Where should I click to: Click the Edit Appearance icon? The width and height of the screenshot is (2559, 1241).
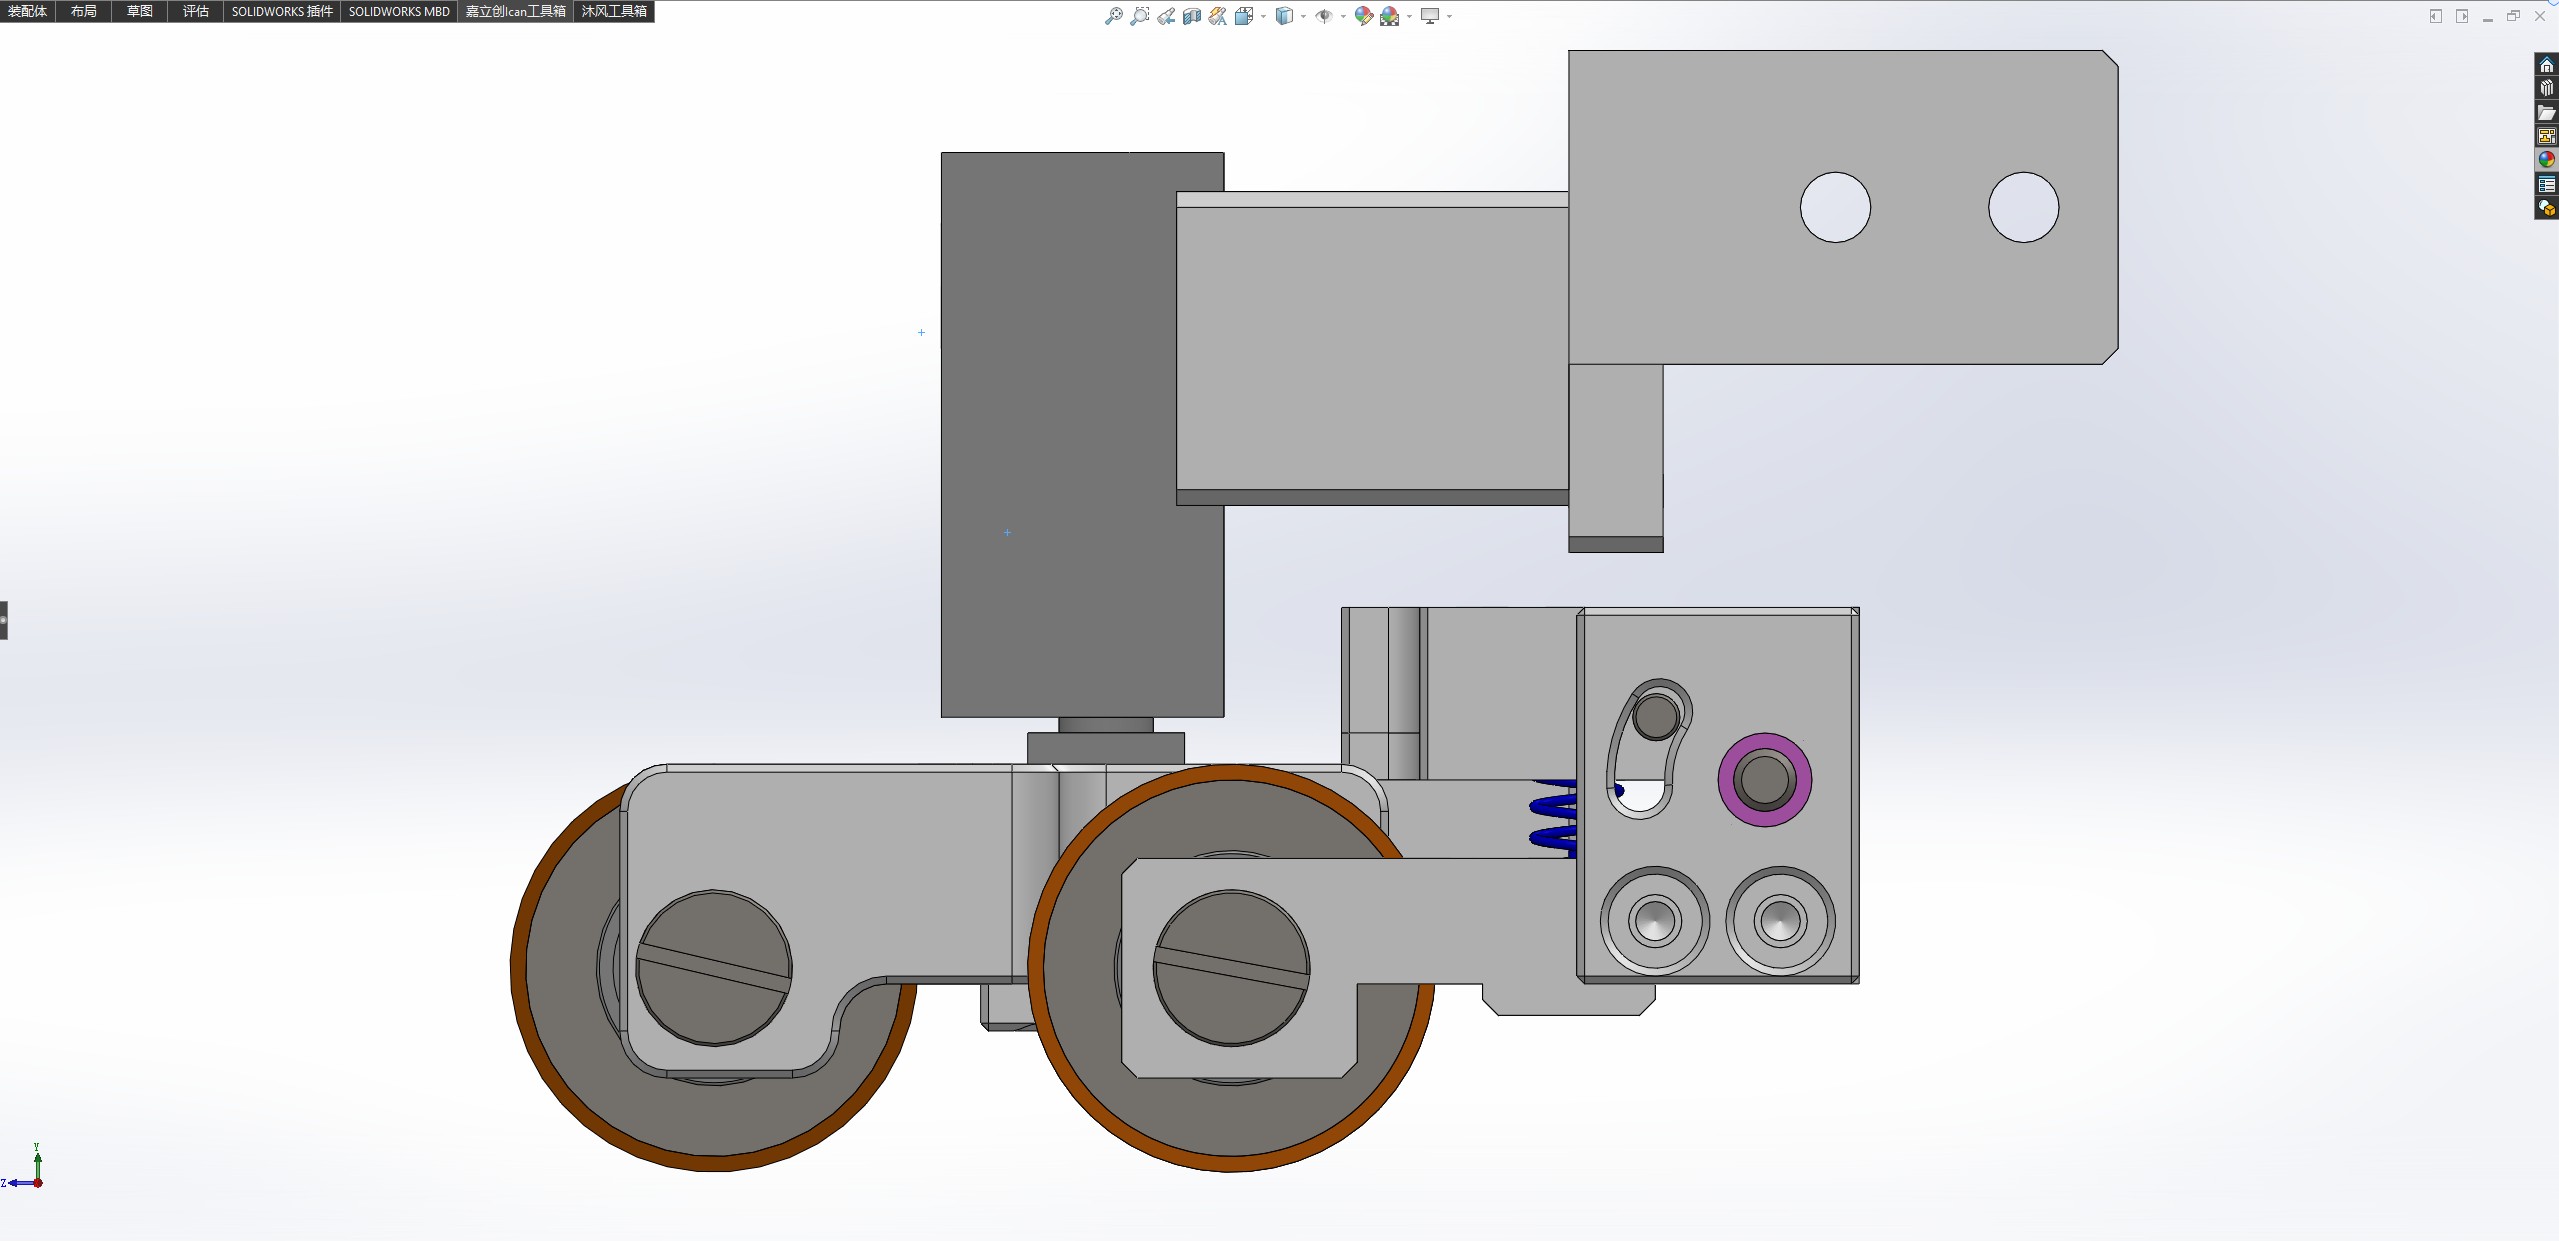(1363, 16)
